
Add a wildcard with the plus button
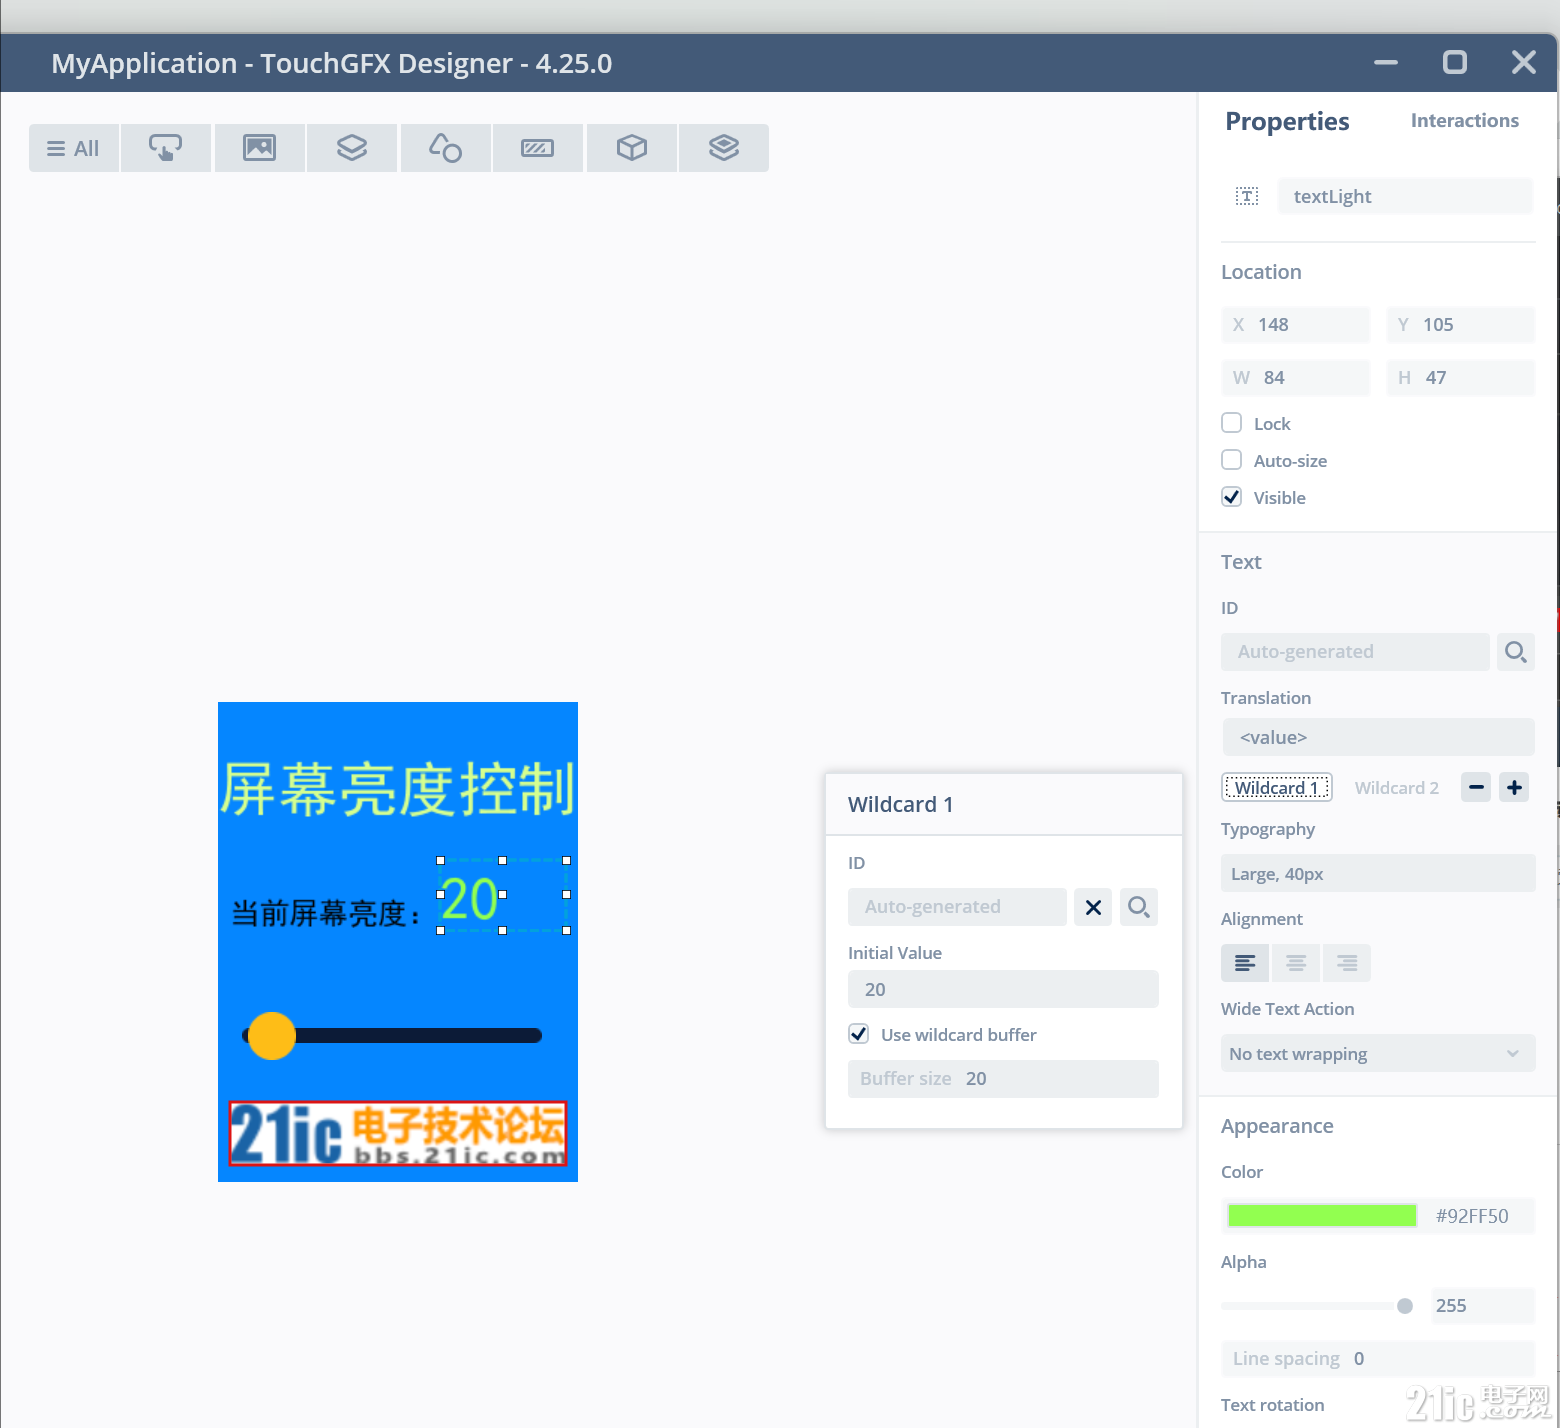[x=1515, y=788]
